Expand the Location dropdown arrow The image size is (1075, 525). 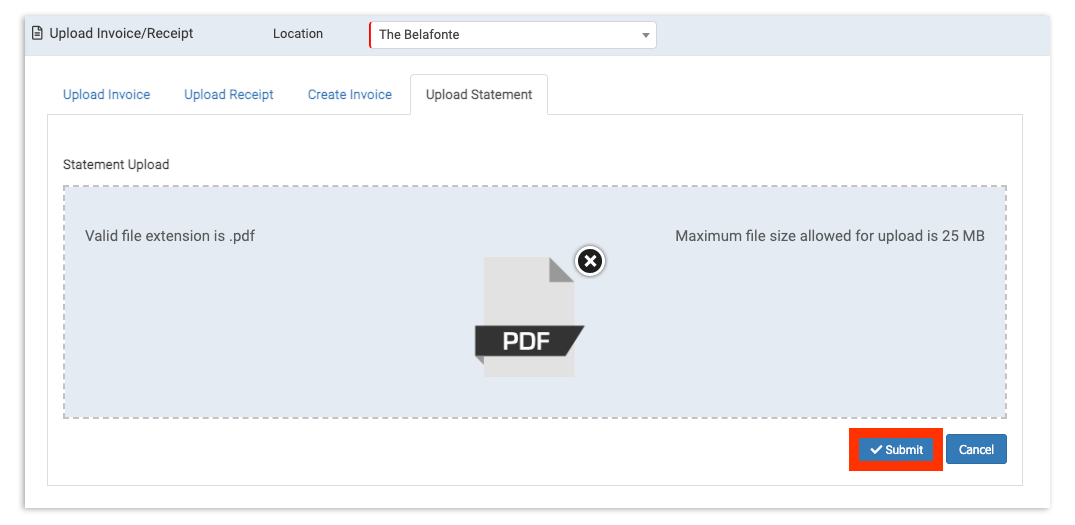pyautogui.click(x=645, y=35)
